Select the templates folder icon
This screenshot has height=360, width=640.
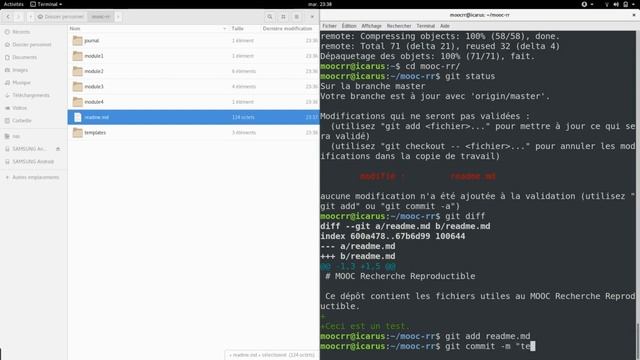tap(78, 132)
